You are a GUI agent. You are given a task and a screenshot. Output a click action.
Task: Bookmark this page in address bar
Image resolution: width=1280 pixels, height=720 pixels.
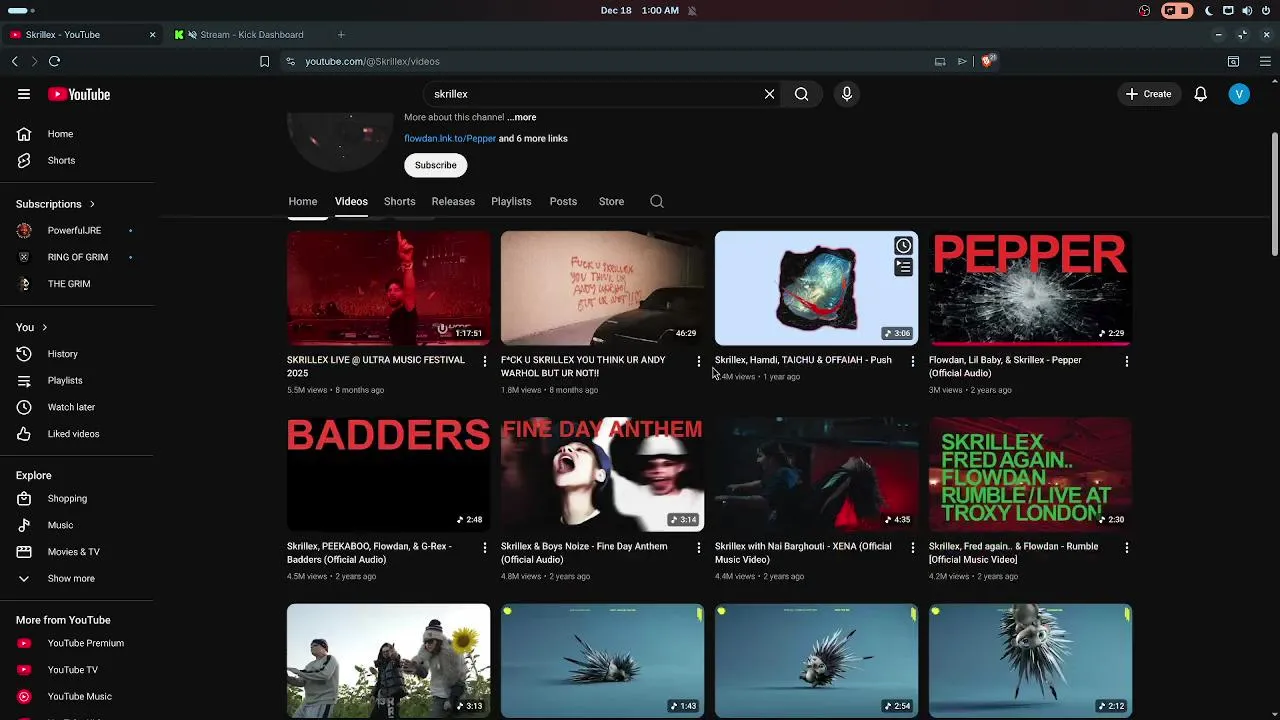pos(264,61)
